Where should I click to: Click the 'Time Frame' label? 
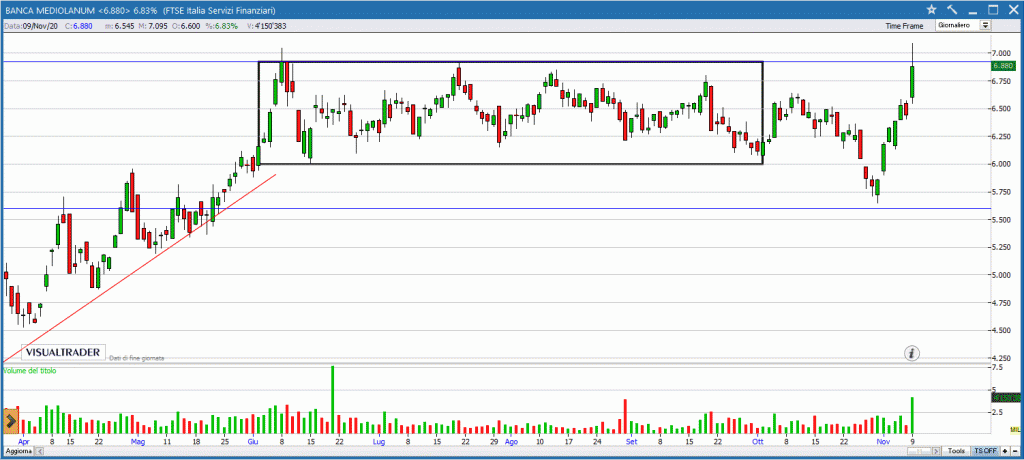coord(904,26)
